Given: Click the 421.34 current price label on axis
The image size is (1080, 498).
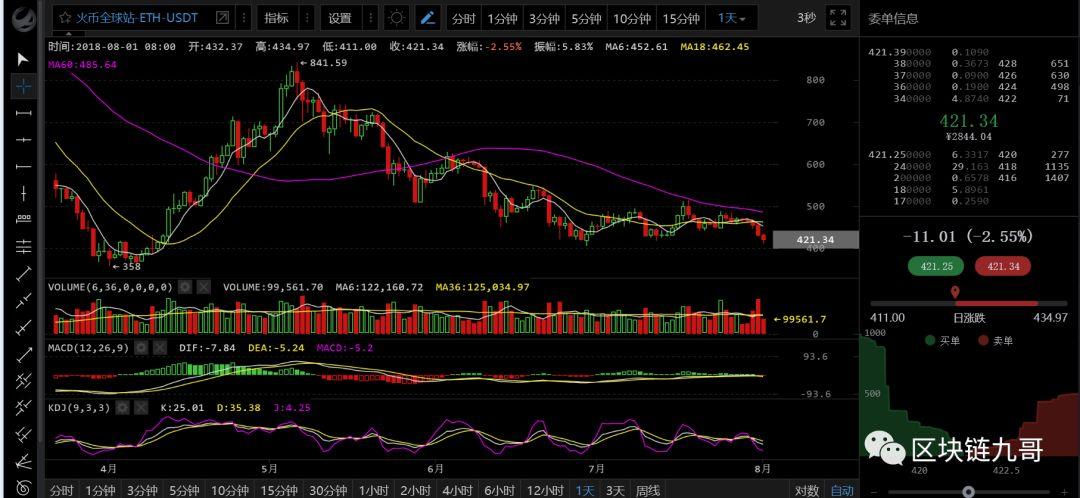Looking at the screenshot, I should click(x=816, y=240).
